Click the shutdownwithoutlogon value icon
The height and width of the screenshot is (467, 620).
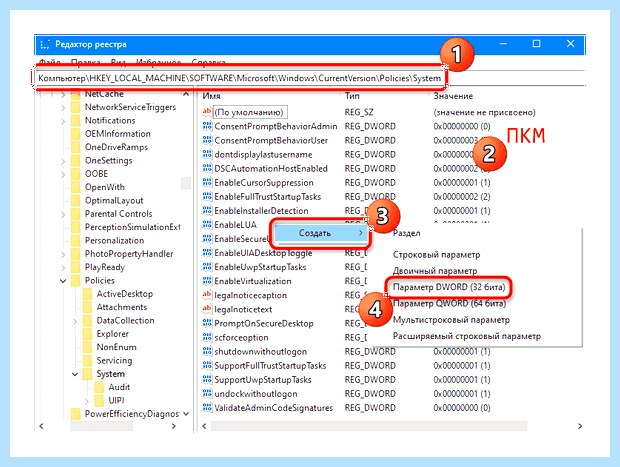point(207,351)
